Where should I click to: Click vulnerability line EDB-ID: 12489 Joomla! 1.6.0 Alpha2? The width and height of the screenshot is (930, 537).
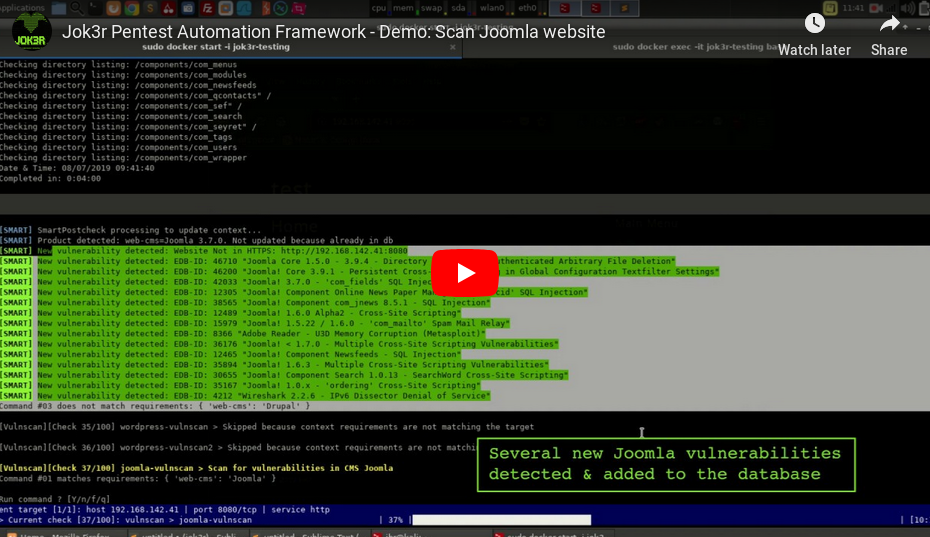tap(231, 313)
